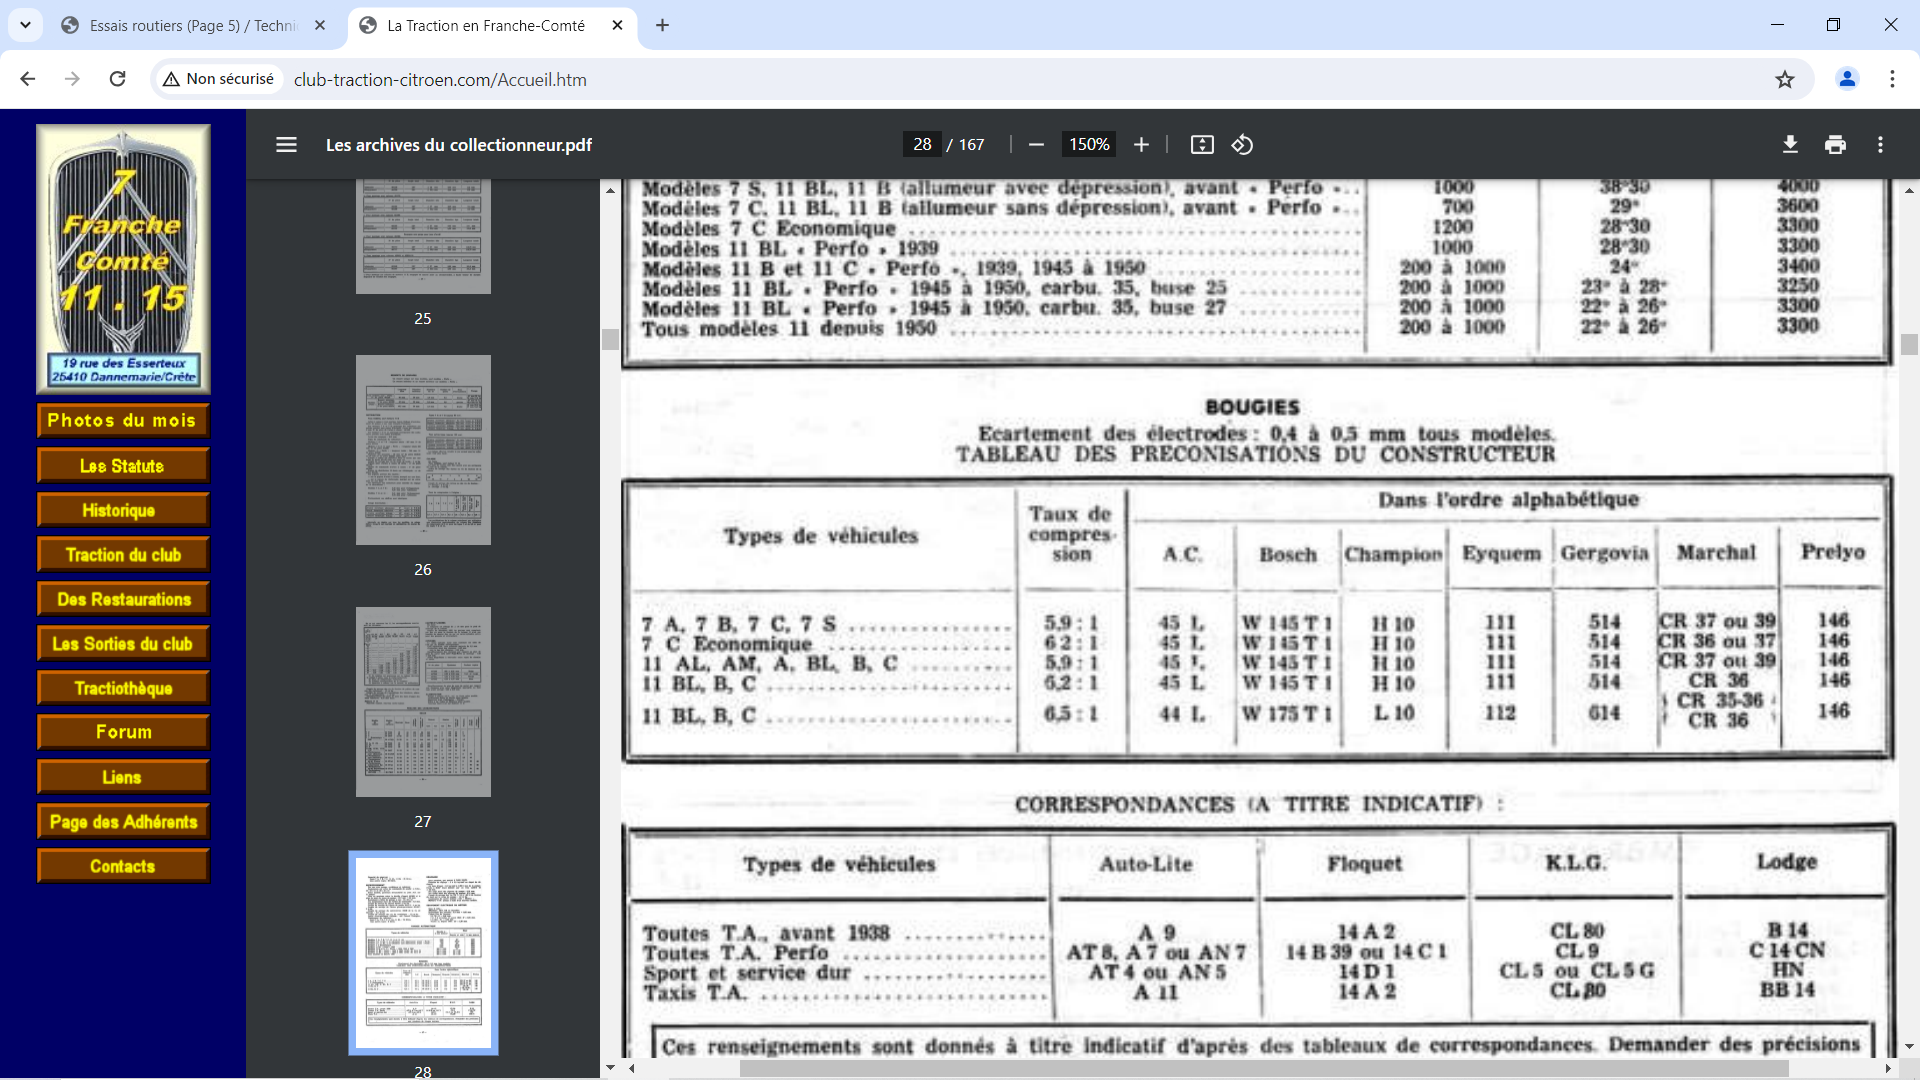Open the Forum link

click(x=123, y=732)
